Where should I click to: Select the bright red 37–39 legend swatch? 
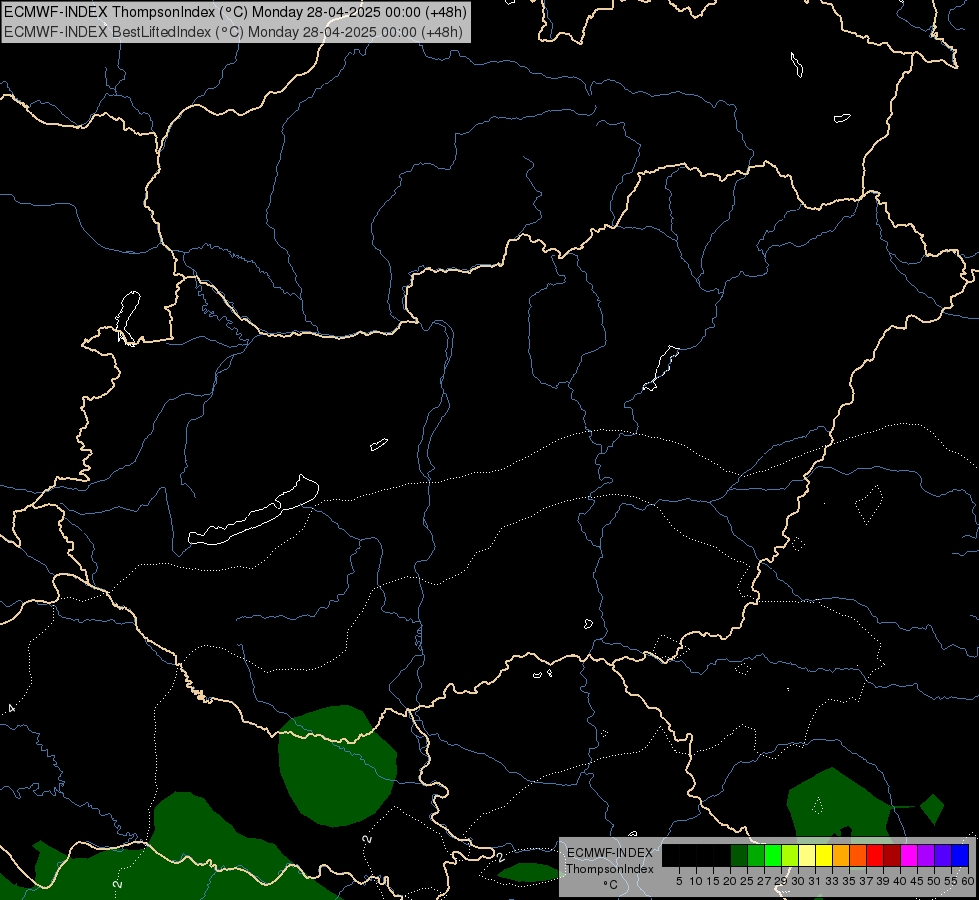[875, 855]
